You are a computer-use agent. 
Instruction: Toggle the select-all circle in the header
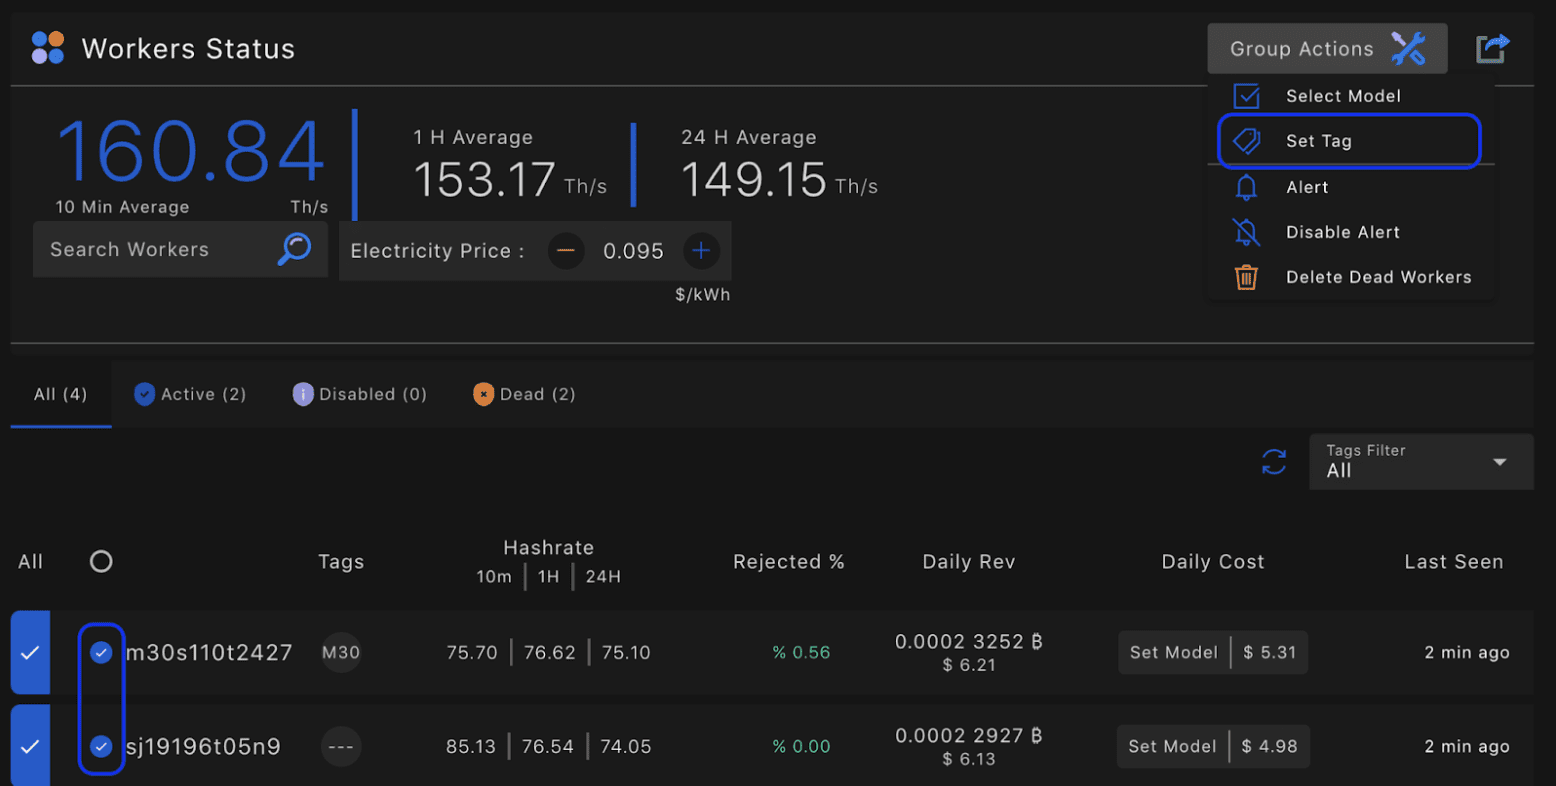(x=100, y=561)
